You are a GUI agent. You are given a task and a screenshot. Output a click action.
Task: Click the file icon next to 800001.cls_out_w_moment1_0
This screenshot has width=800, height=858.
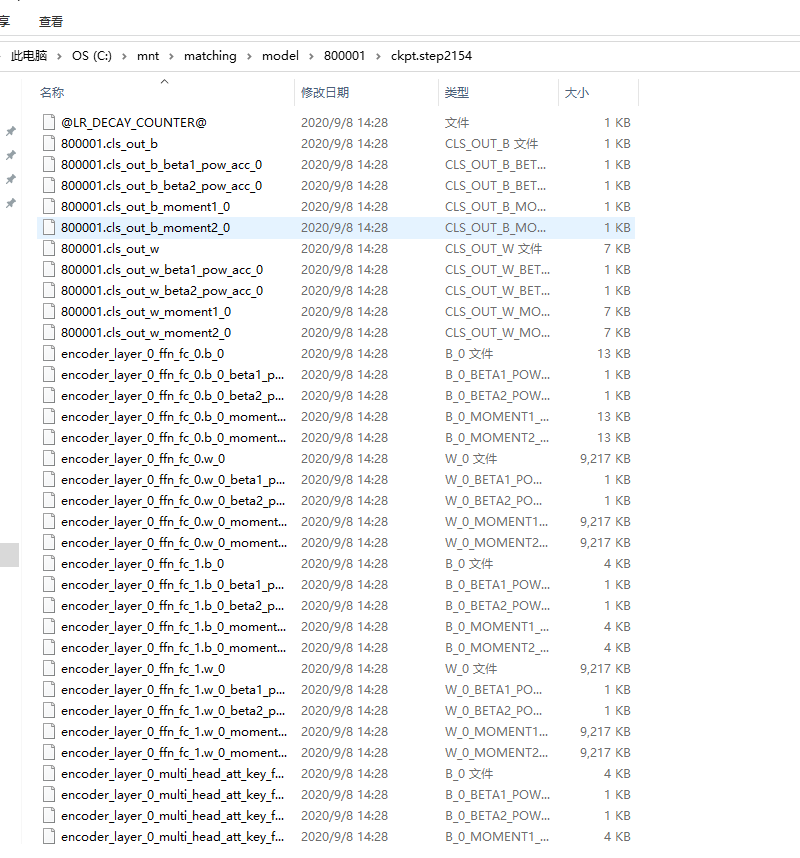pos(48,311)
